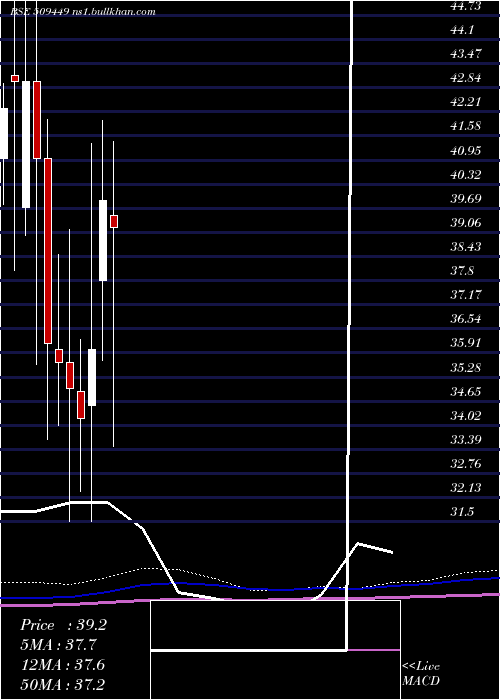Click the 40.95 price axis label

click(x=466, y=150)
